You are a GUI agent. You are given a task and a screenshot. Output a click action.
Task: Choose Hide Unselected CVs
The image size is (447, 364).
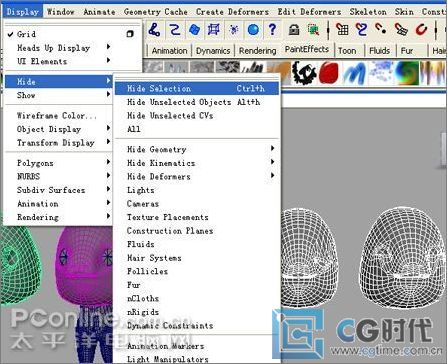click(197, 116)
